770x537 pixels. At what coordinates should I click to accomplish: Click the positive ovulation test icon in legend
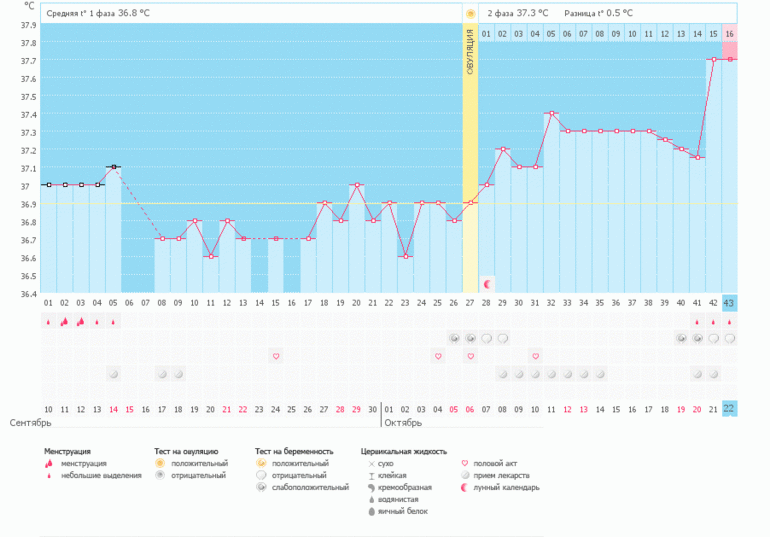click(160, 464)
